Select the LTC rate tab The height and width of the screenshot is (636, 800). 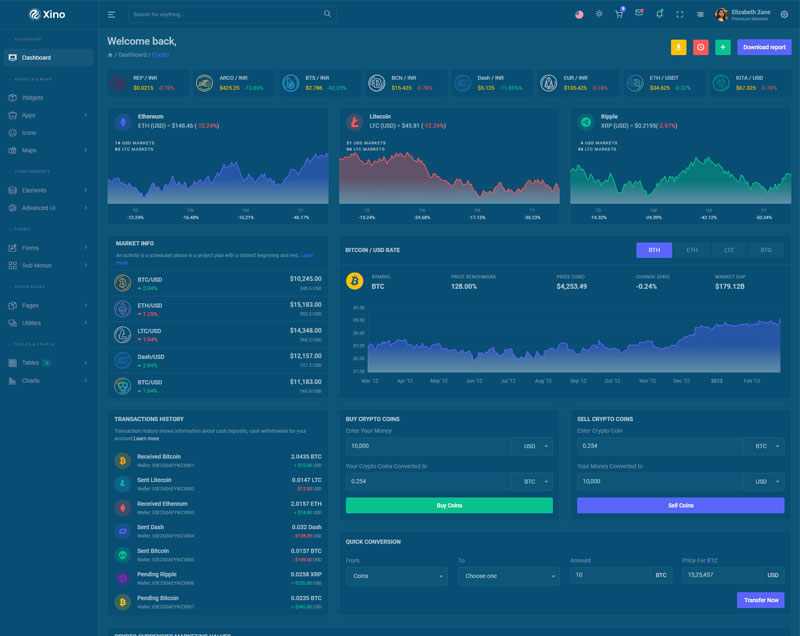pos(729,250)
